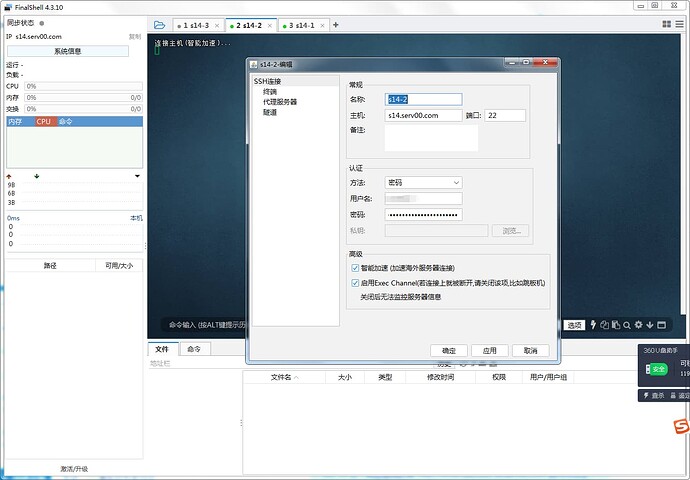Open terminal settings gear icon
This screenshot has height=480, width=690.
tap(639, 325)
